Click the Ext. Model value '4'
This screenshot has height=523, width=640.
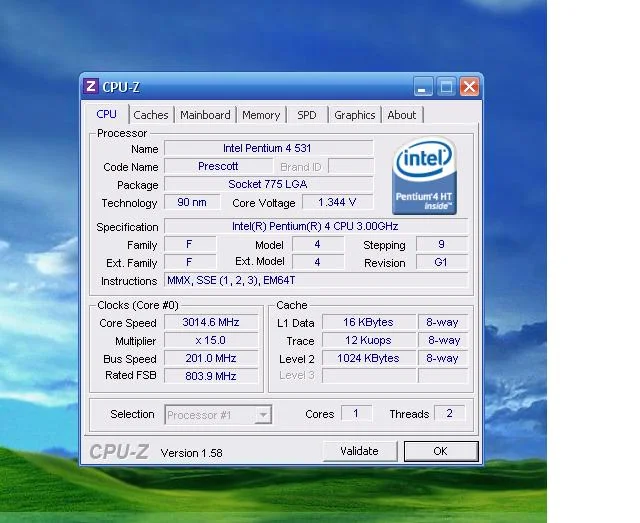click(x=318, y=262)
